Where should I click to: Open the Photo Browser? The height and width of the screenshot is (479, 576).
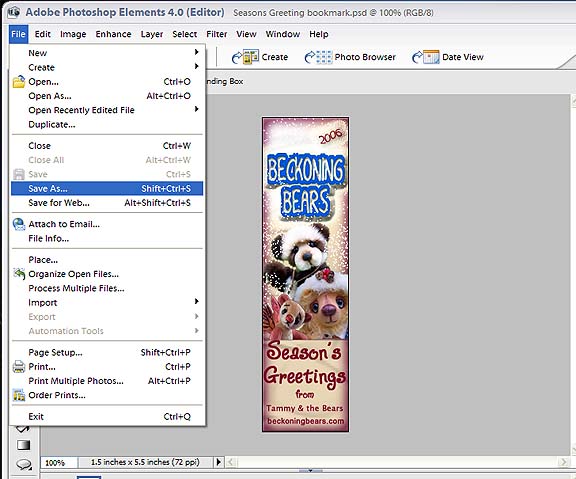(350, 57)
